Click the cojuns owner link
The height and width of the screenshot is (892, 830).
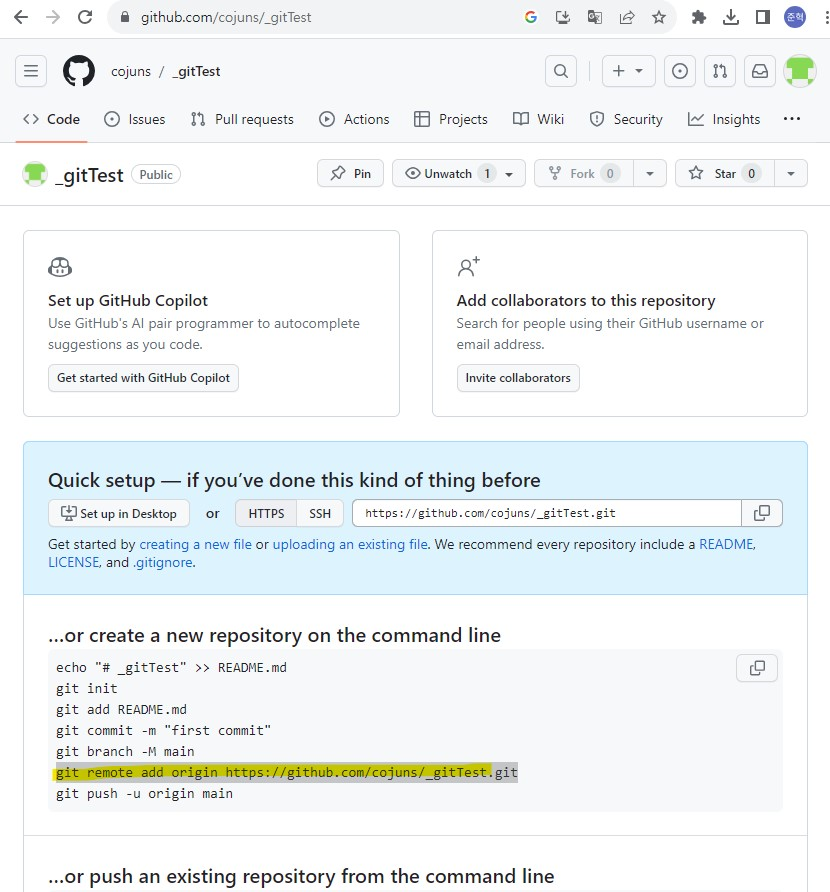(x=131, y=72)
